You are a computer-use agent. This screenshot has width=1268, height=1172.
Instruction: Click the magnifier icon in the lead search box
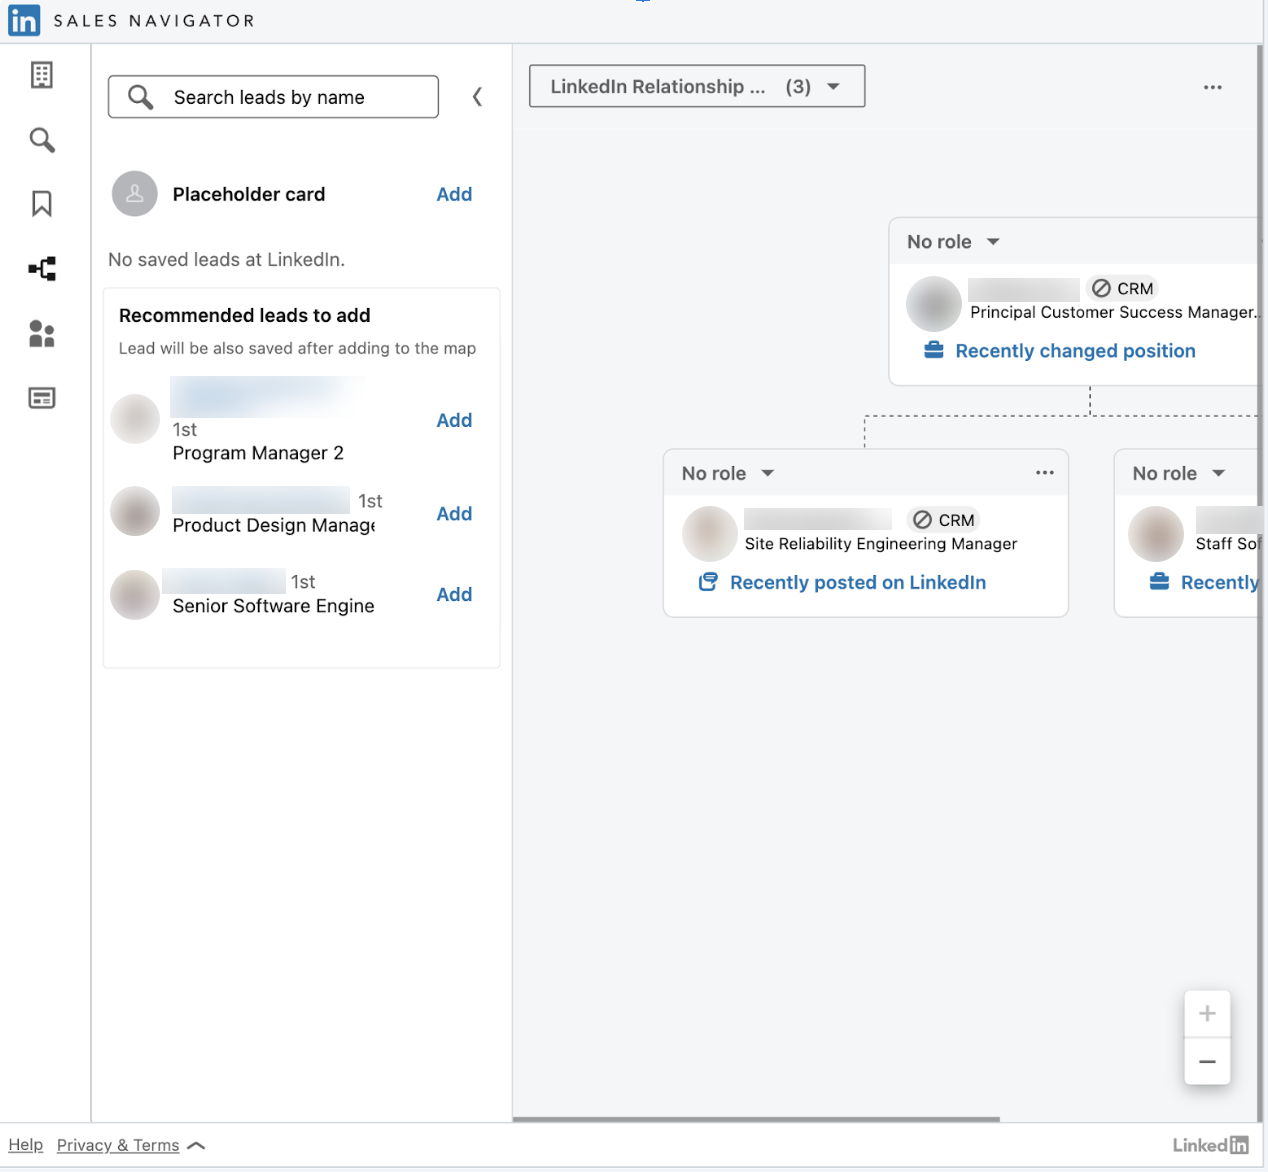coord(141,97)
